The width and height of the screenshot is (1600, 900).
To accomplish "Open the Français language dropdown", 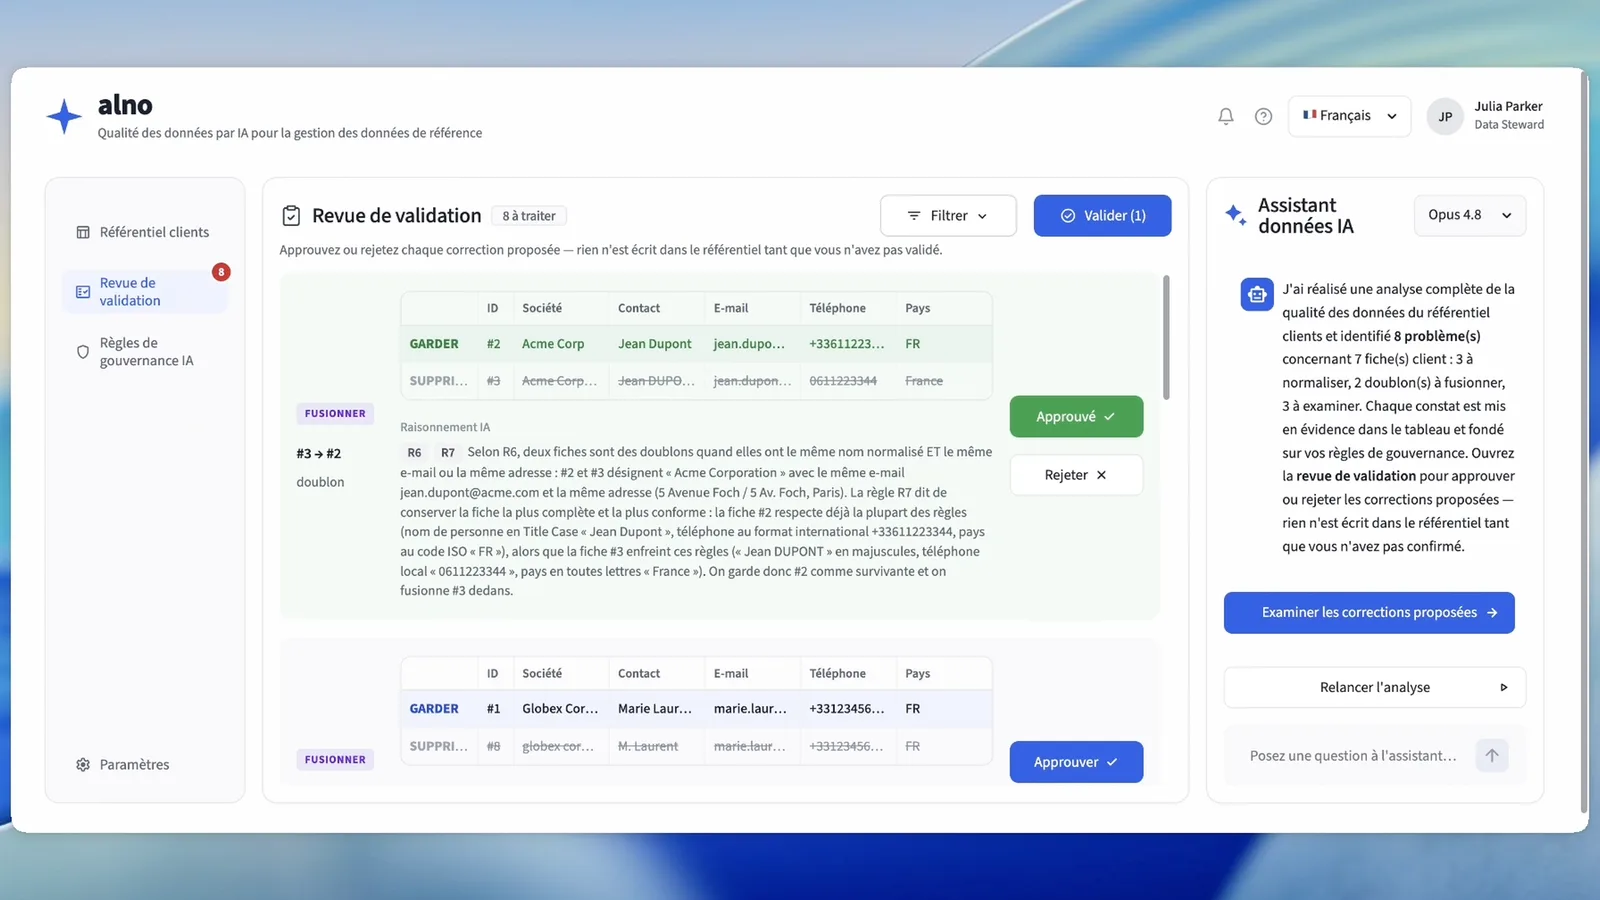I will [x=1349, y=116].
